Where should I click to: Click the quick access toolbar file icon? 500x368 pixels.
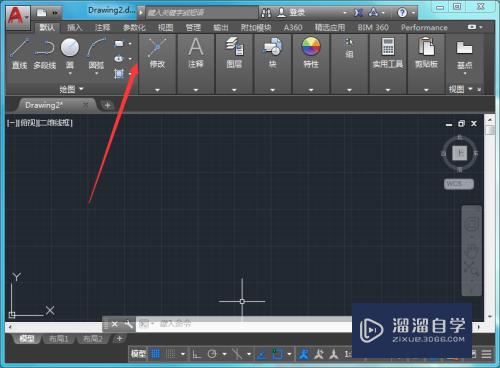pos(42,13)
